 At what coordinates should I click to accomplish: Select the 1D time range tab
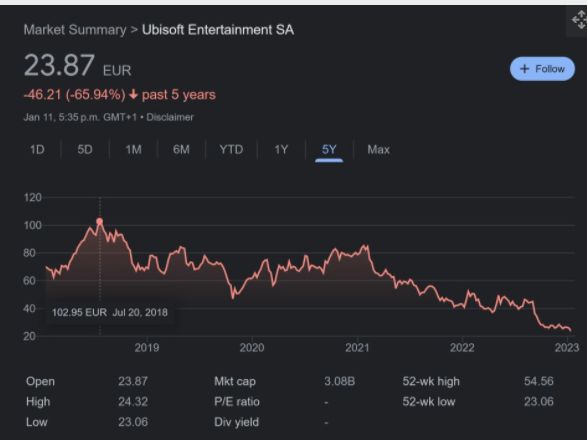(x=37, y=150)
